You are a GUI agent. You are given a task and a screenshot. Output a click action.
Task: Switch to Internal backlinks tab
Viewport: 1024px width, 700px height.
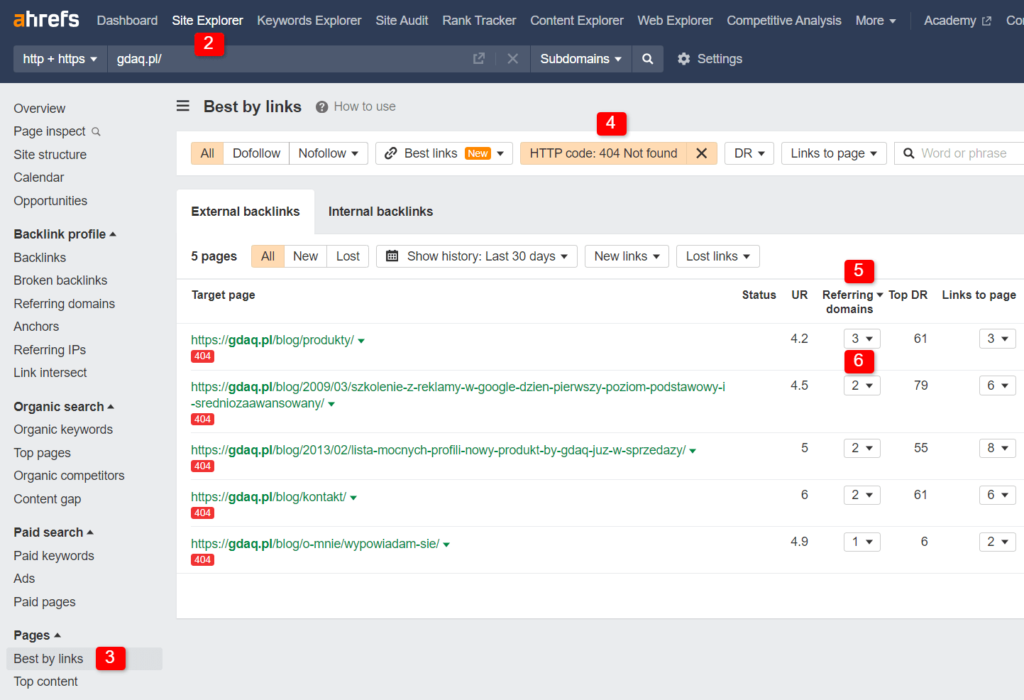380,211
